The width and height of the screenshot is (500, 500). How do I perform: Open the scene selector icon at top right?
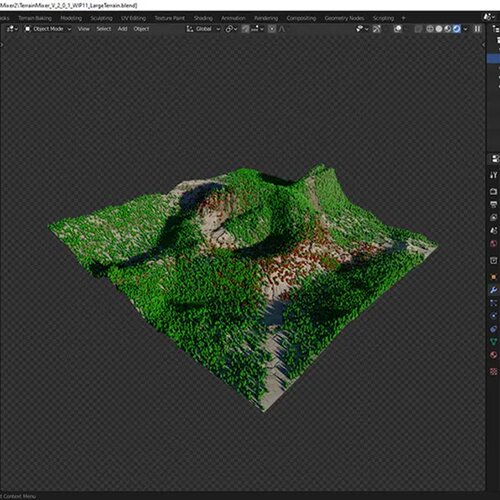pos(489,17)
